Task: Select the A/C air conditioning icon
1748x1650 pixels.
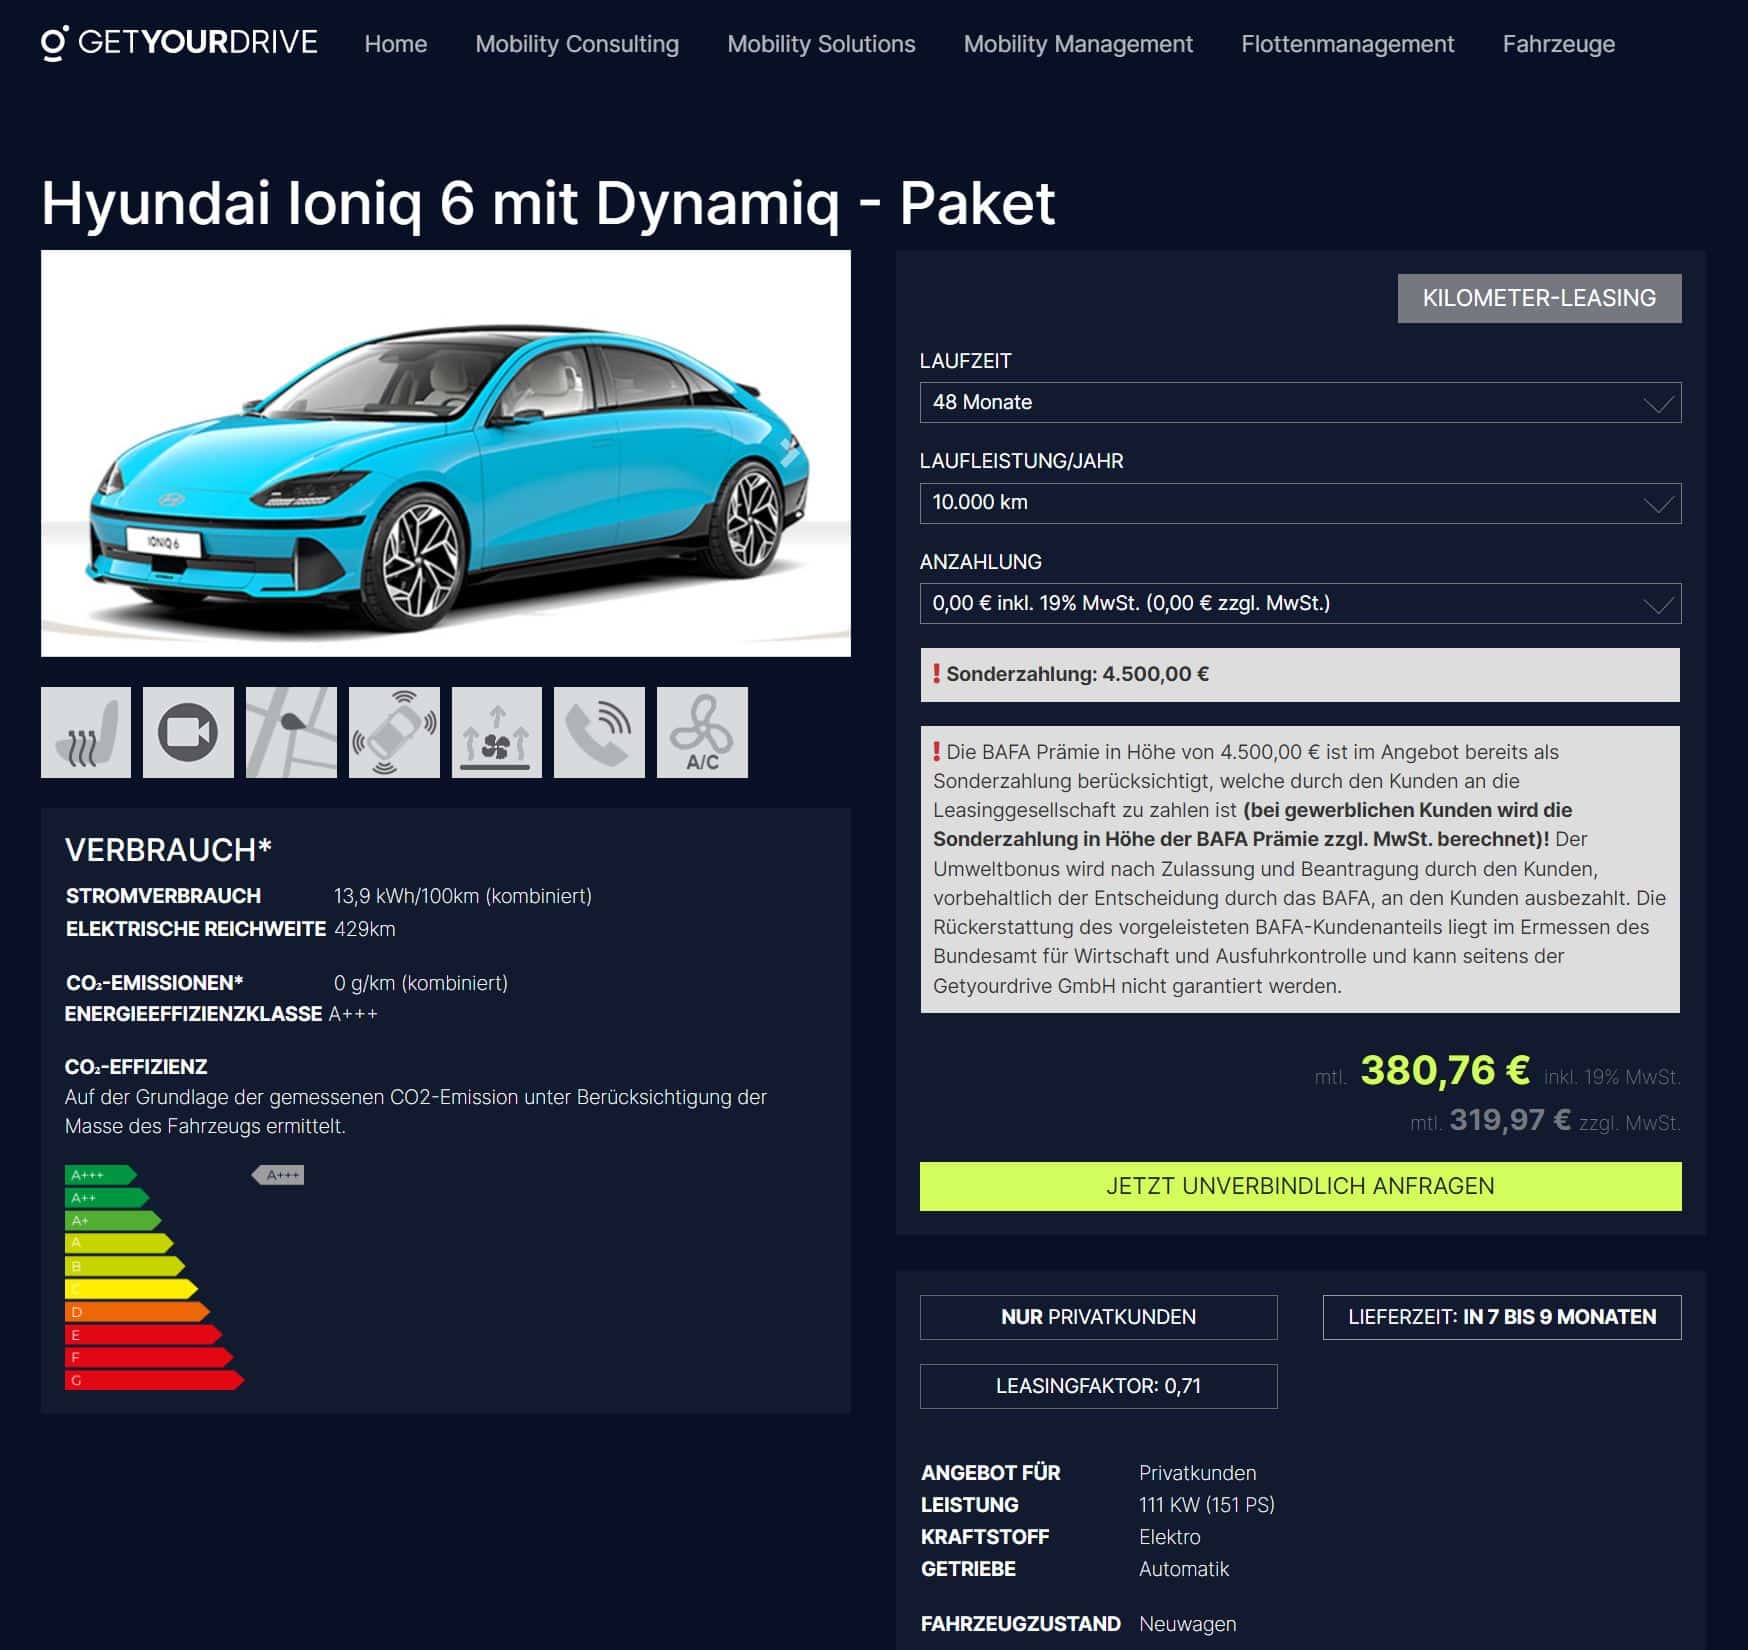Action: (702, 732)
